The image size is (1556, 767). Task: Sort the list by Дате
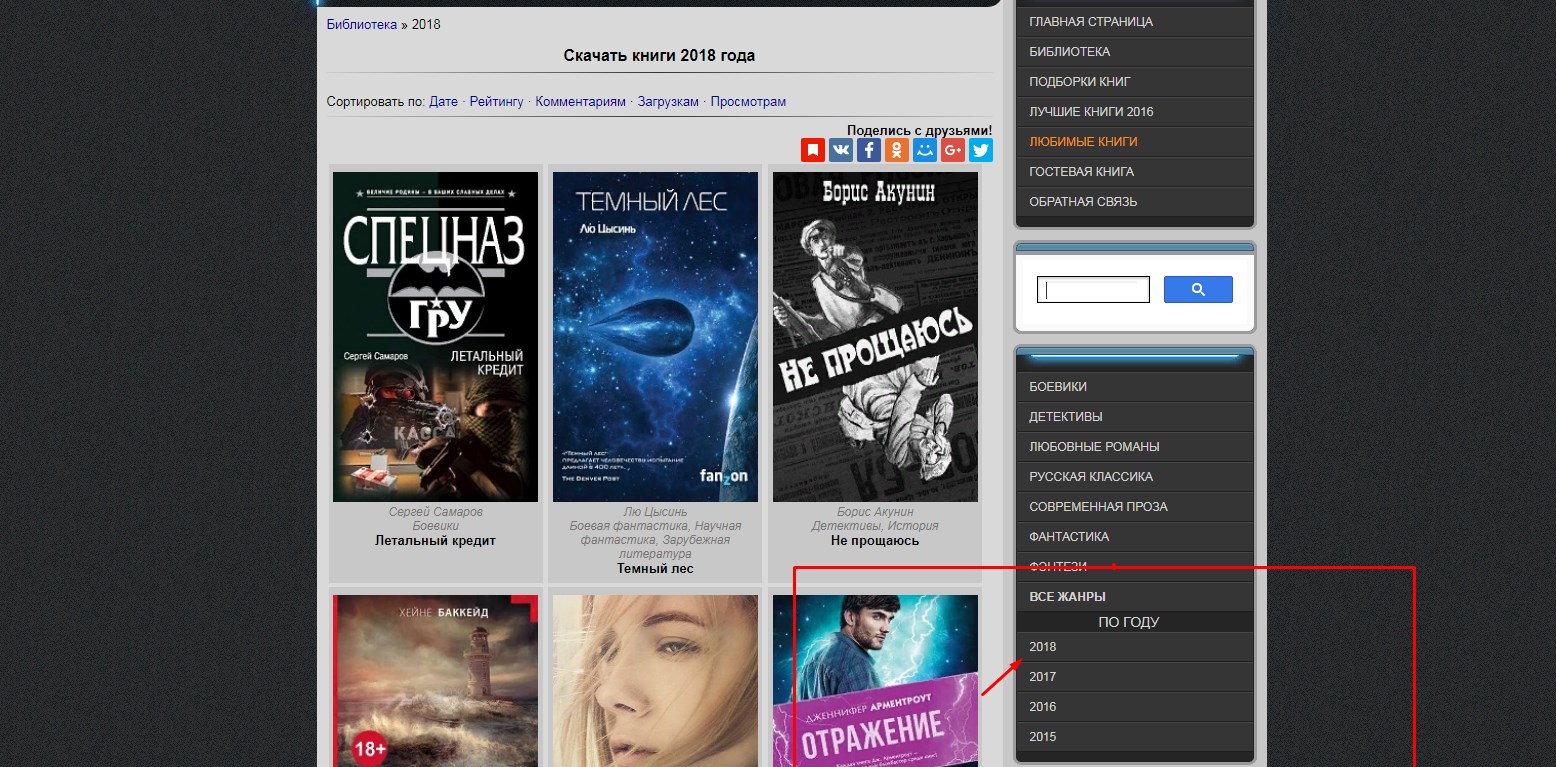click(x=443, y=102)
